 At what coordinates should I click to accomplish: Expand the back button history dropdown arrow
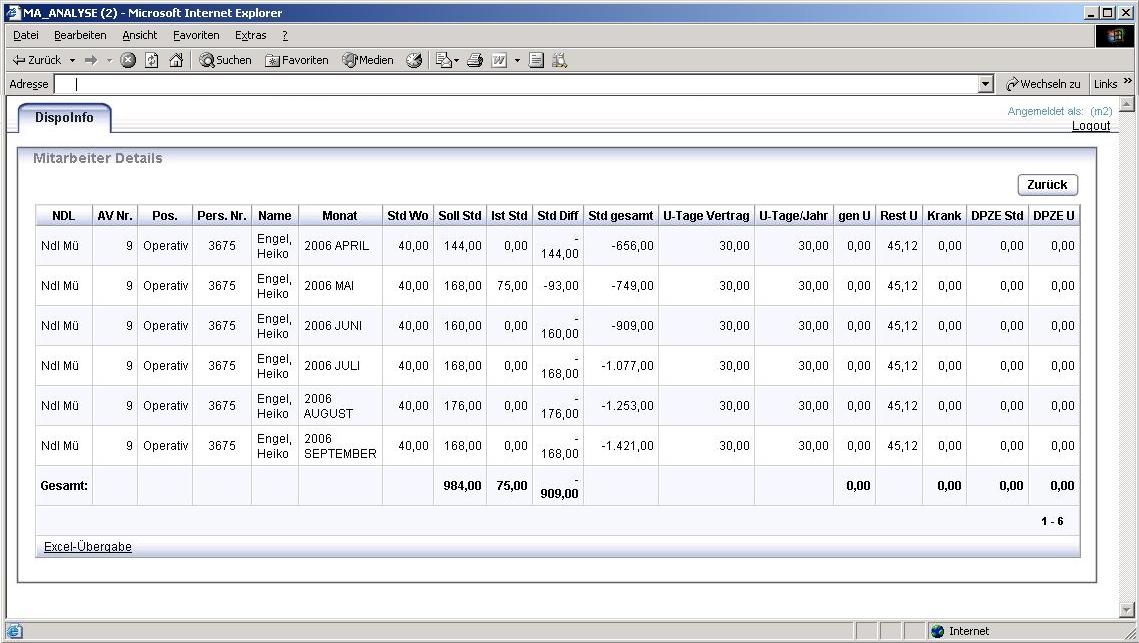tap(73, 60)
